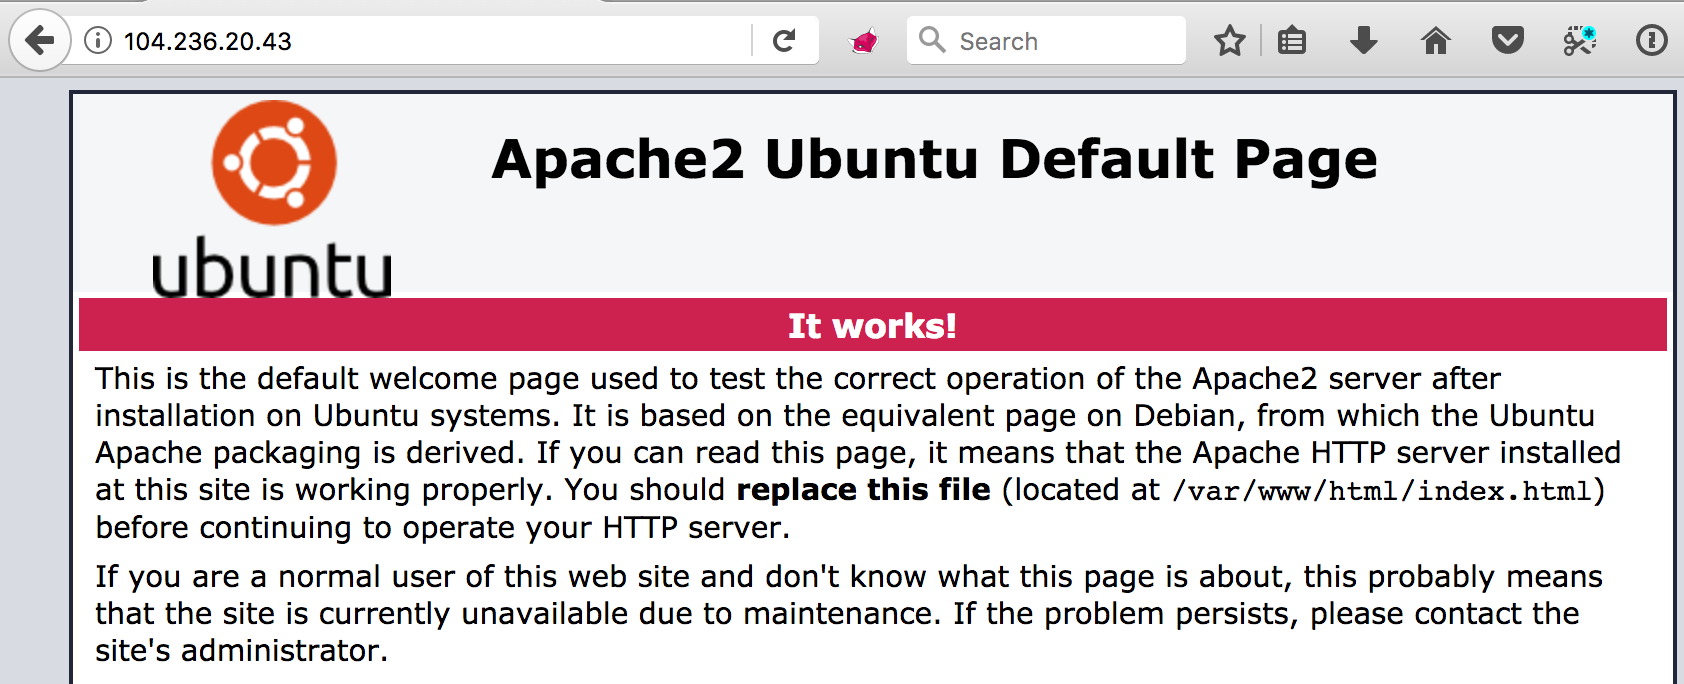Image resolution: width=1684 pixels, height=684 pixels.
Task: Click the path /var/www/html/index.html
Action: [x=1382, y=491]
